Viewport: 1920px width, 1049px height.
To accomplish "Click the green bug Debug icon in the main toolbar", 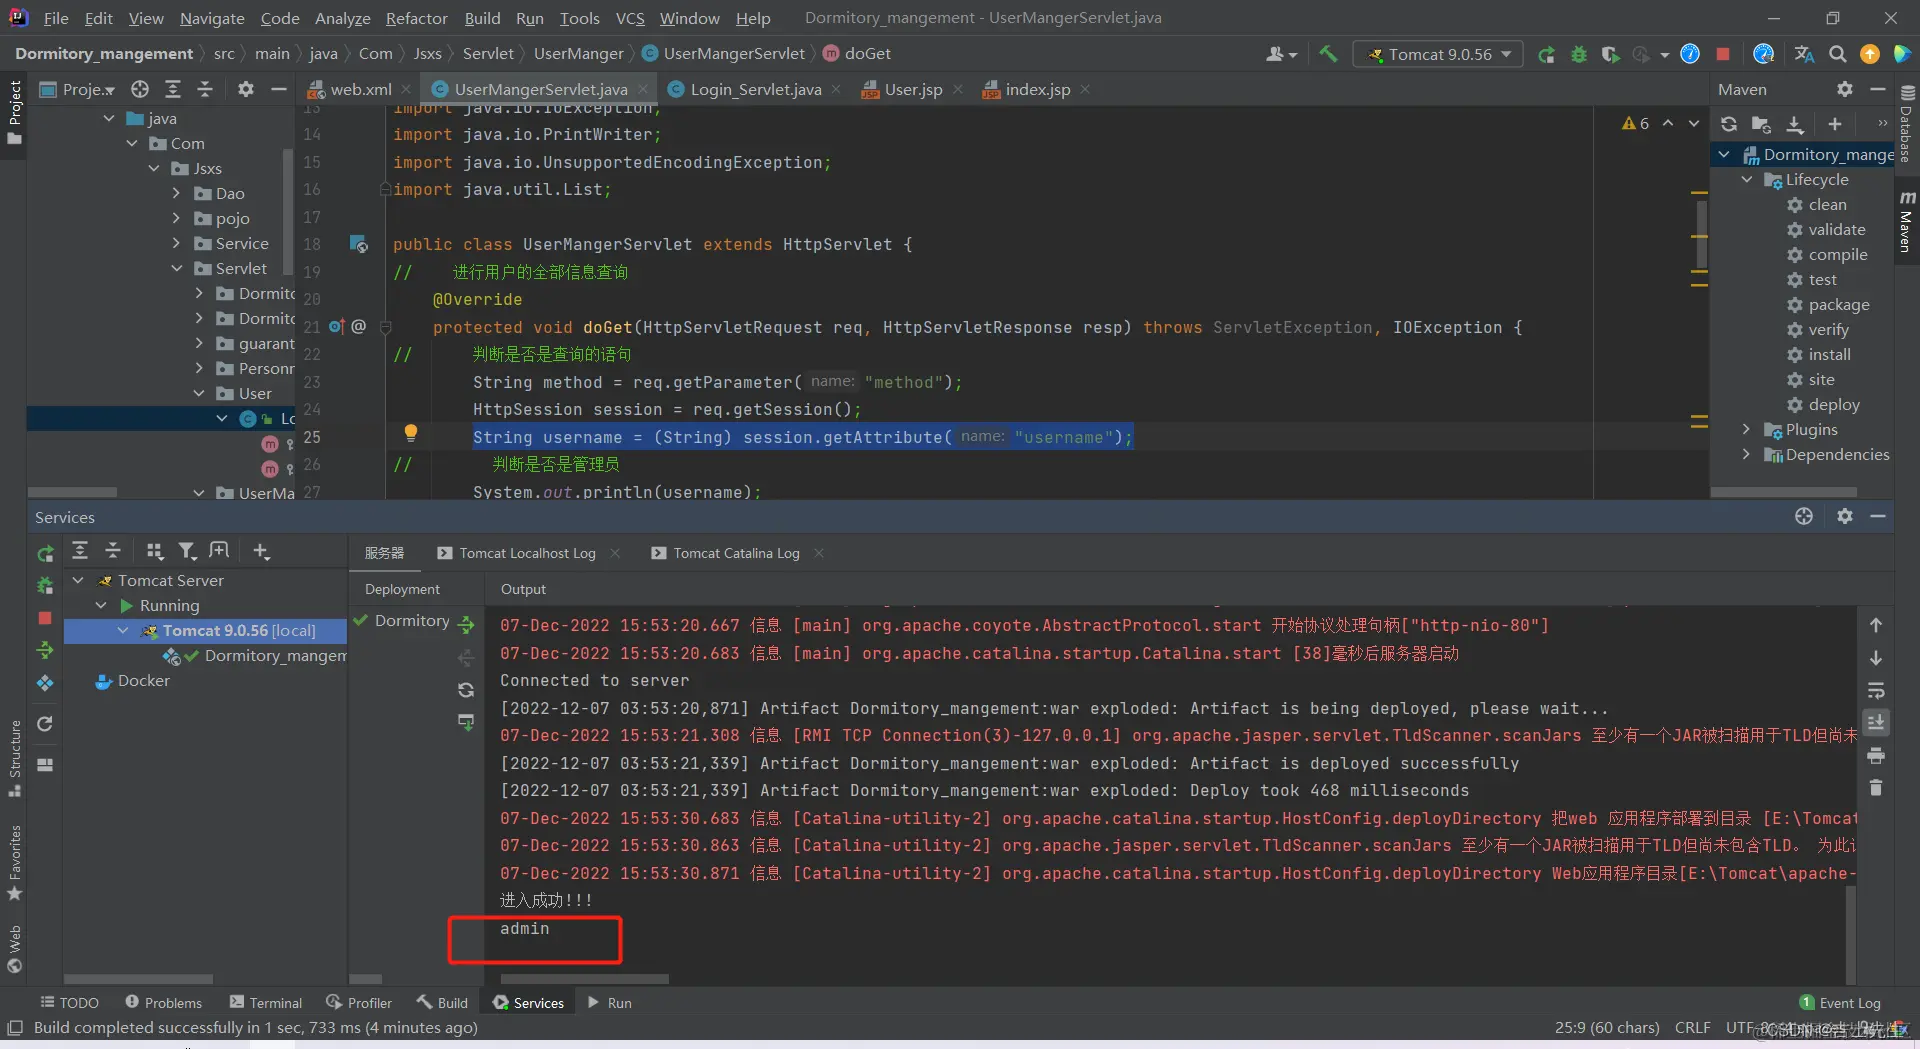I will [1579, 54].
